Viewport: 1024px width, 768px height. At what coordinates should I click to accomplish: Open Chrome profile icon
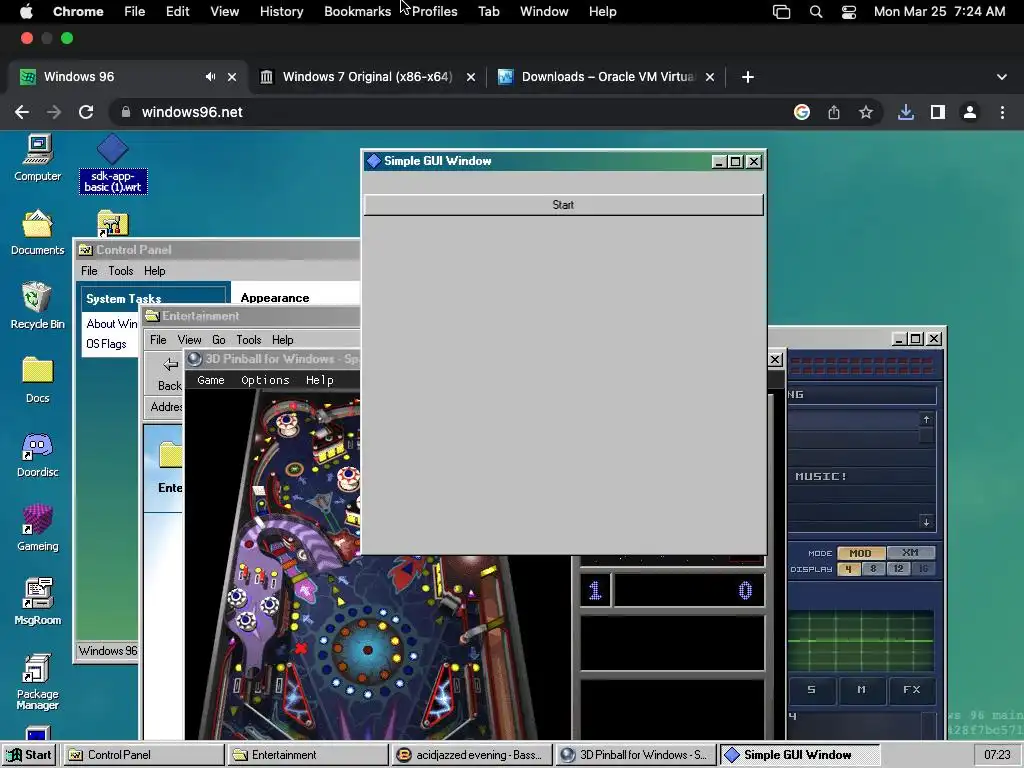(x=970, y=112)
